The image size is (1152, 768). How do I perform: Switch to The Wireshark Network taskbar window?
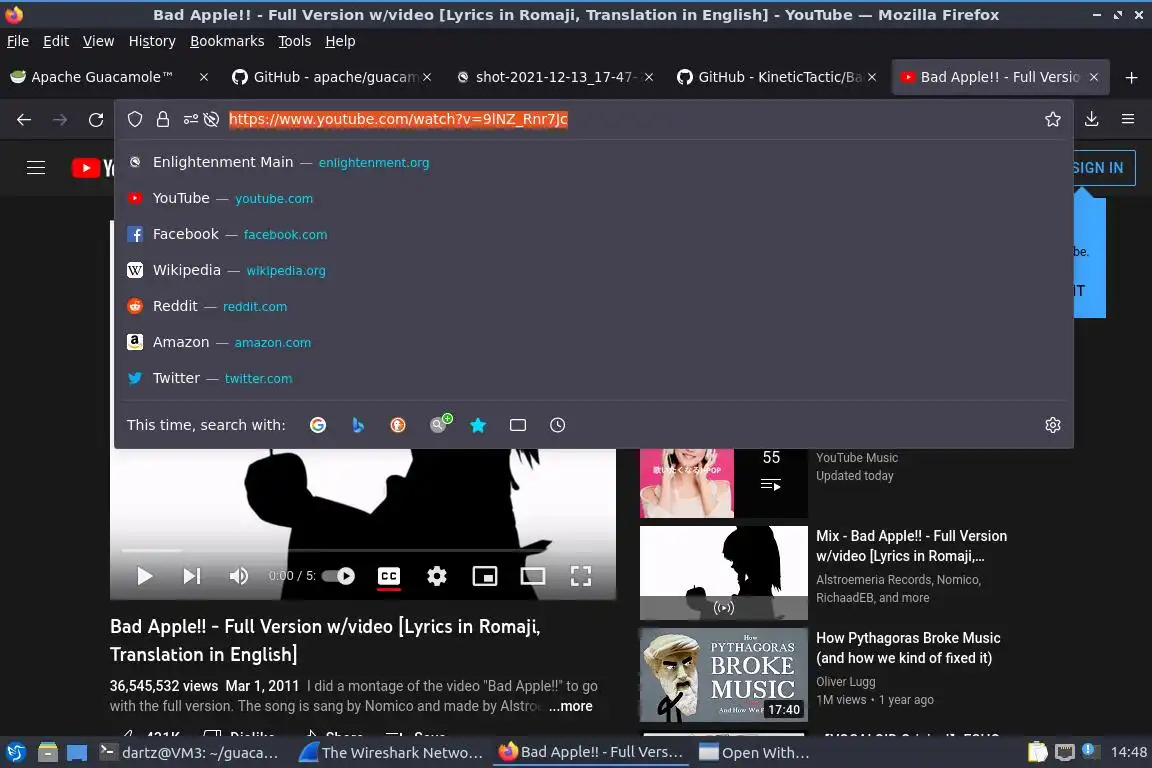click(392, 753)
